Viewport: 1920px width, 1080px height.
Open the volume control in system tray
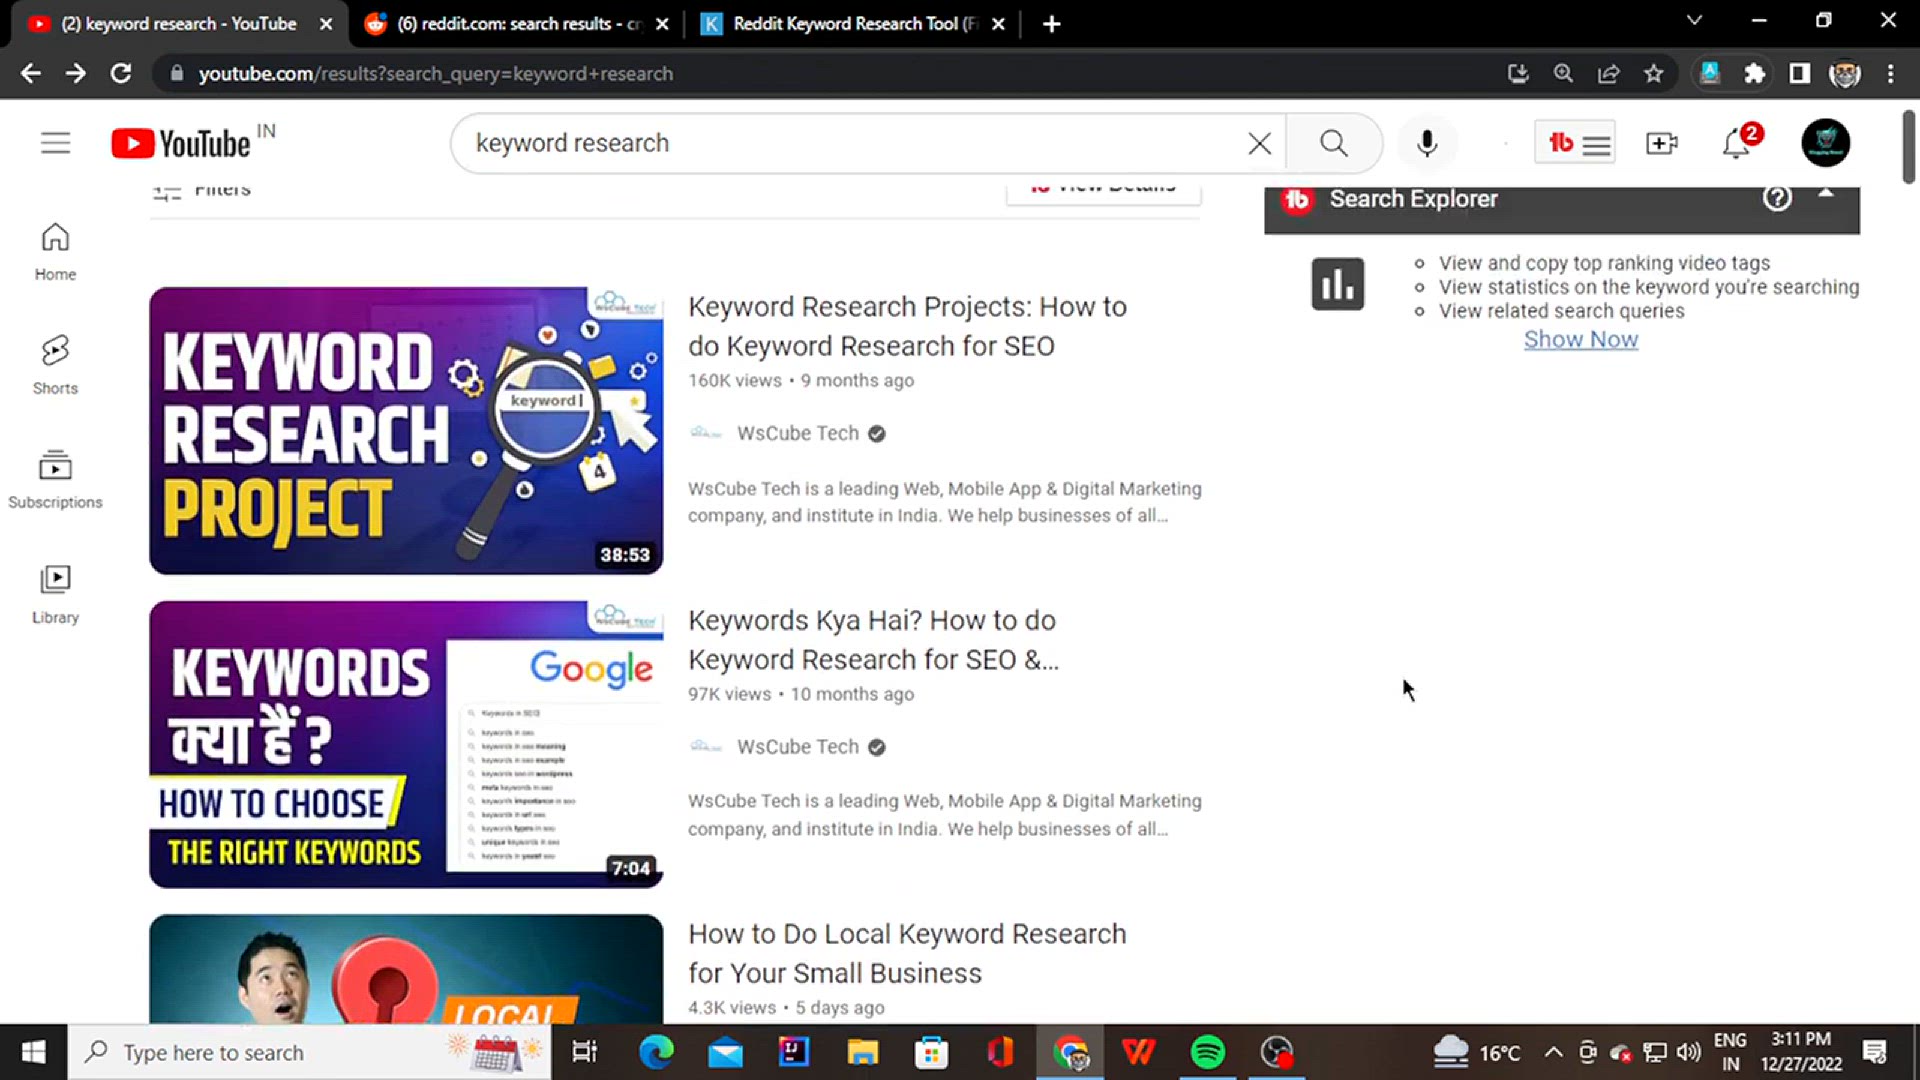(1688, 1052)
